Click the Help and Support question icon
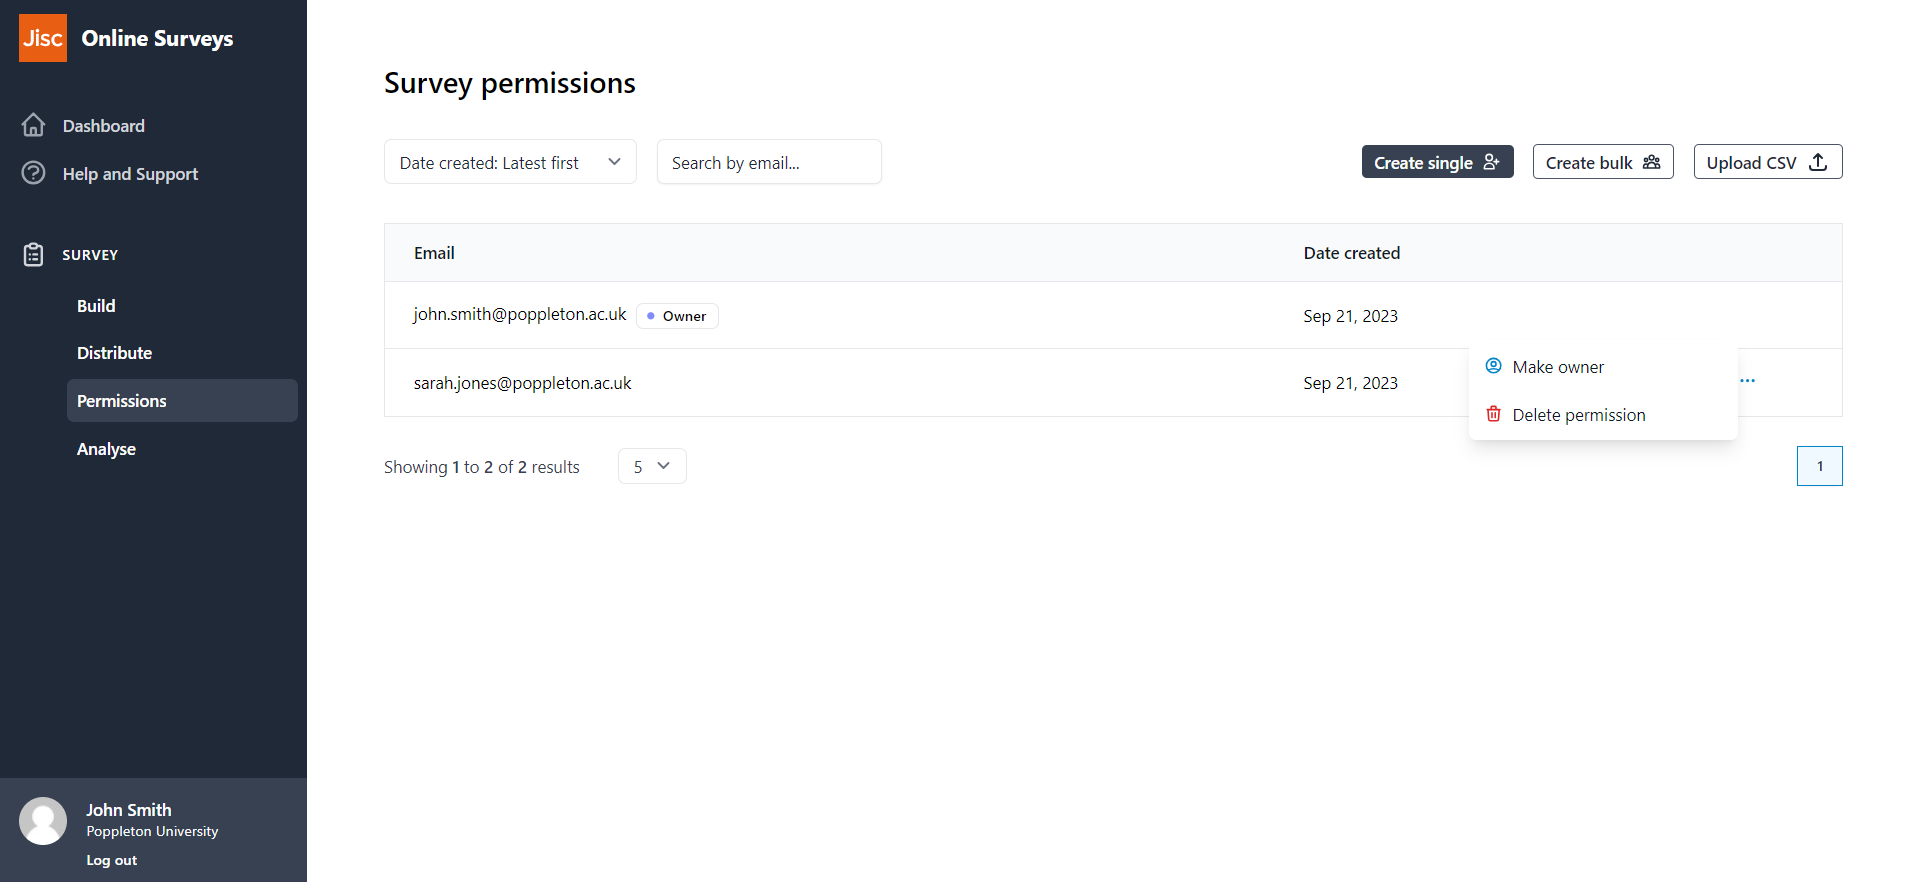 pos(33,173)
